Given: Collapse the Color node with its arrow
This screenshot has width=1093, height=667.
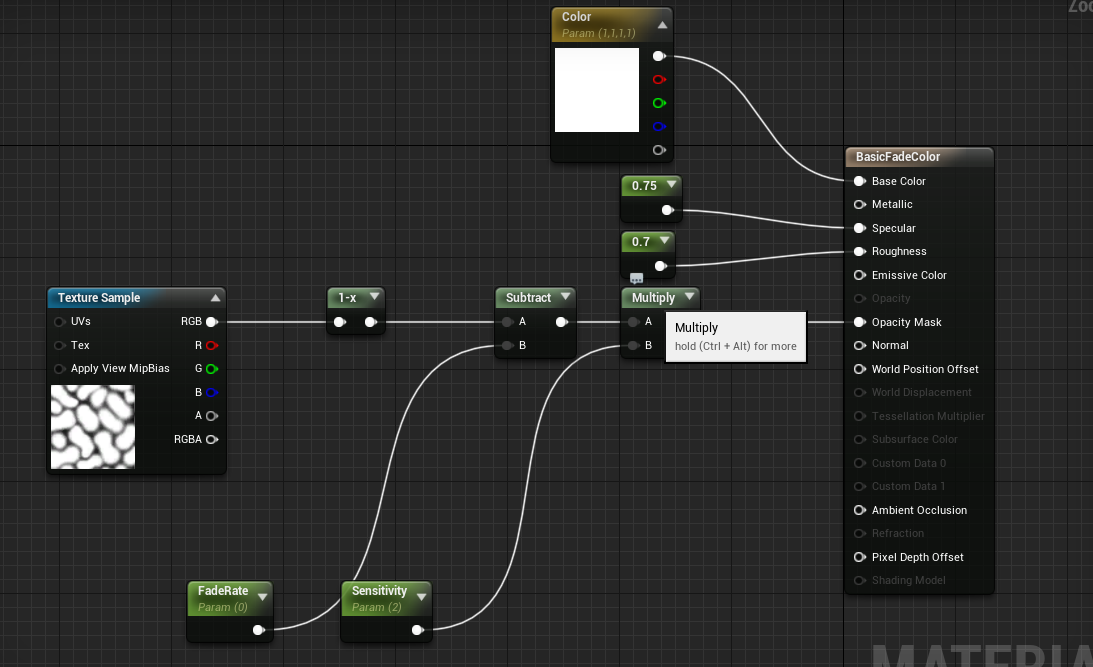Looking at the screenshot, I should point(662,25).
